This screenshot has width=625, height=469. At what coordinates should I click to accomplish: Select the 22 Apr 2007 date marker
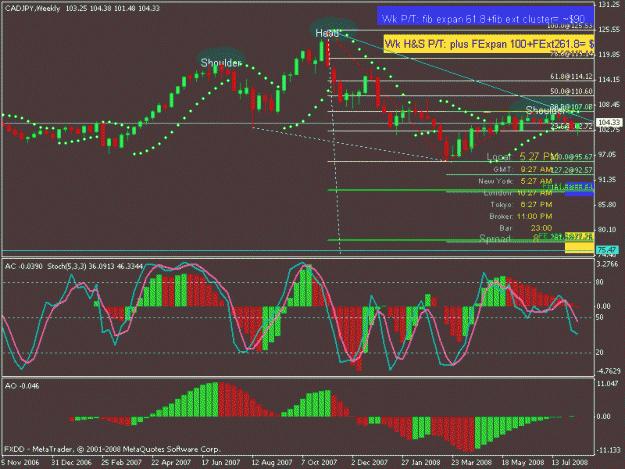(x=171, y=463)
